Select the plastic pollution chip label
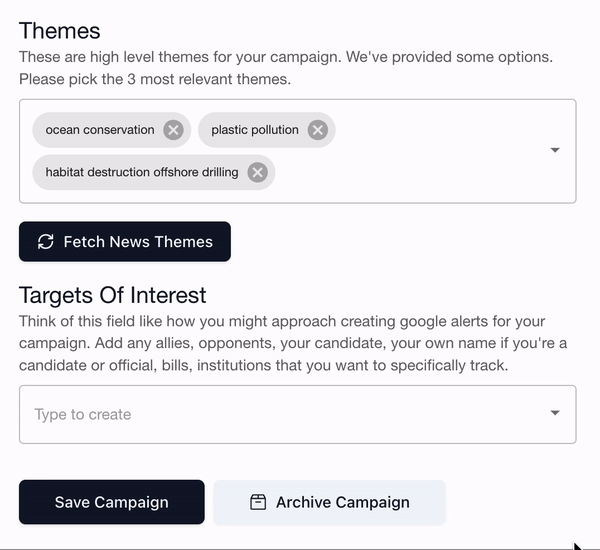 tap(255, 130)
